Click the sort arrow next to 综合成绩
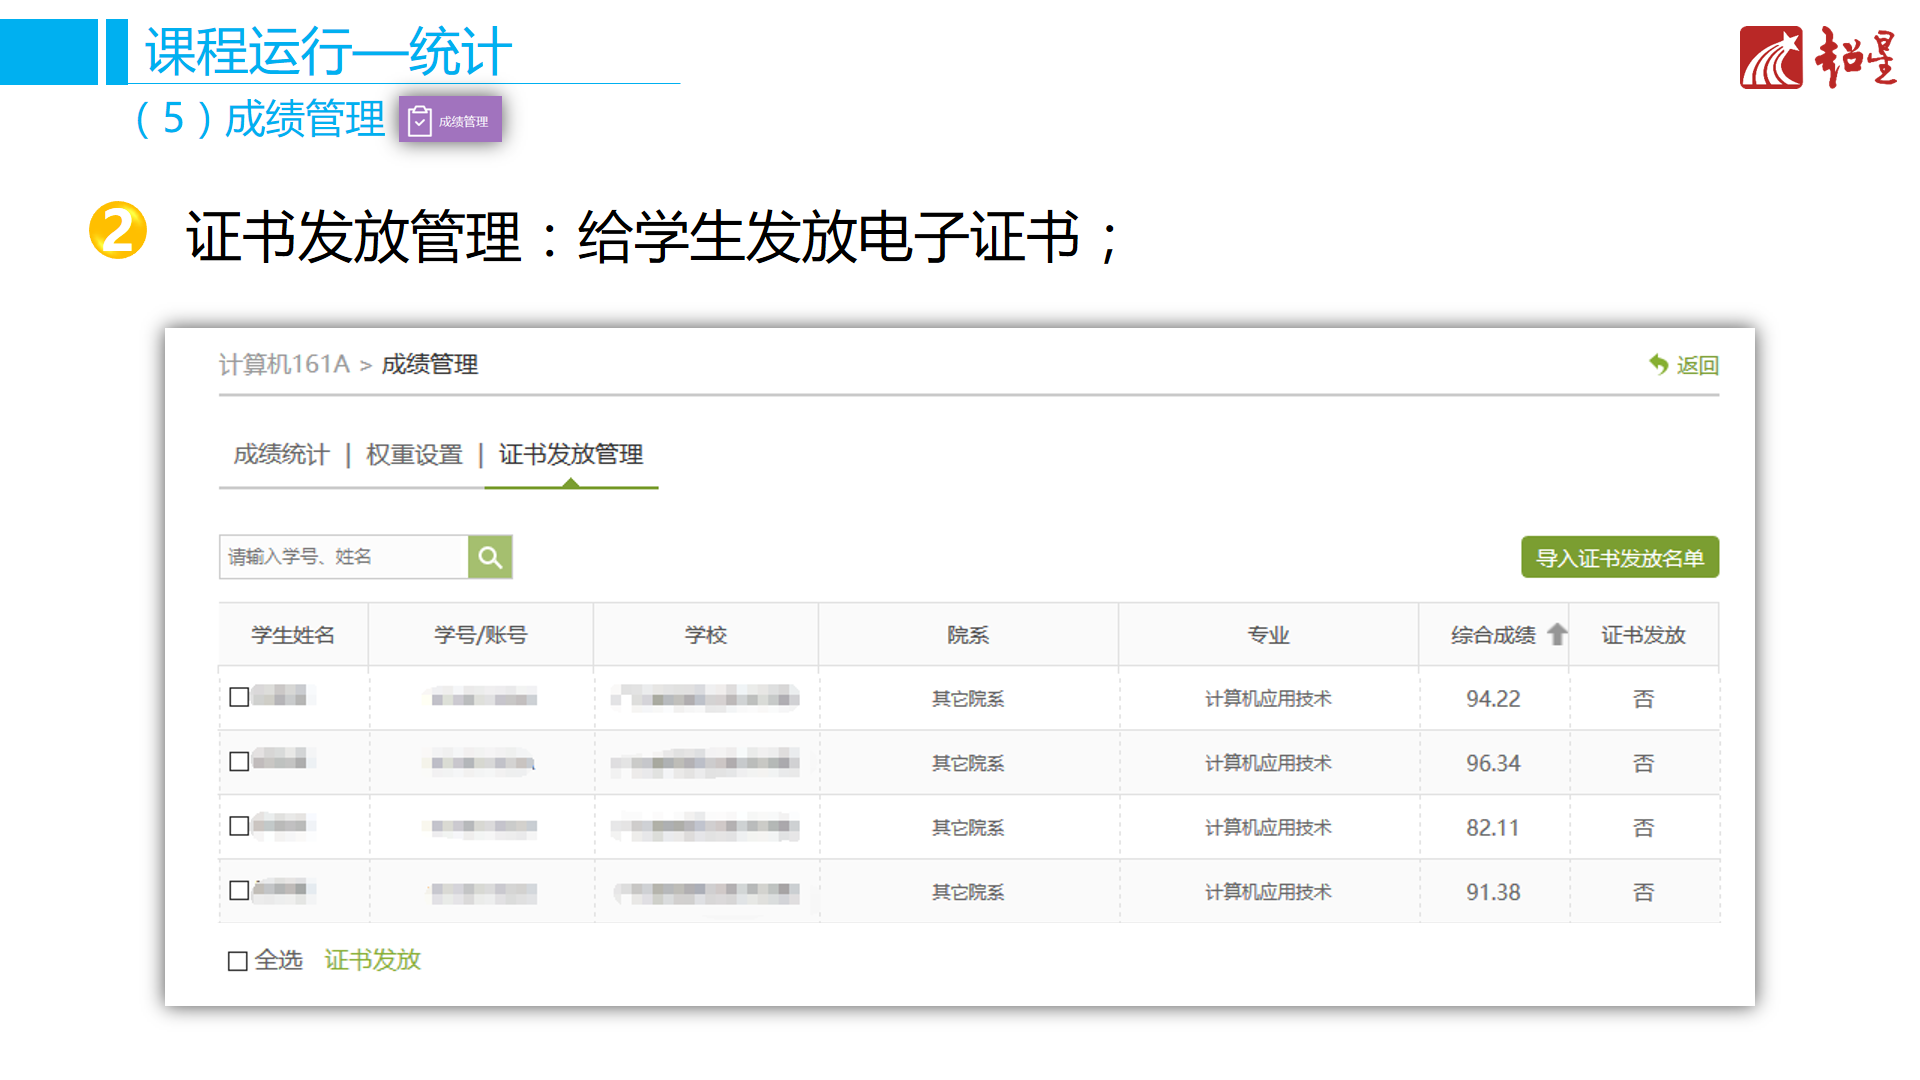The width and height of the screenshot is (1920, 1080). pos(1557,634)
